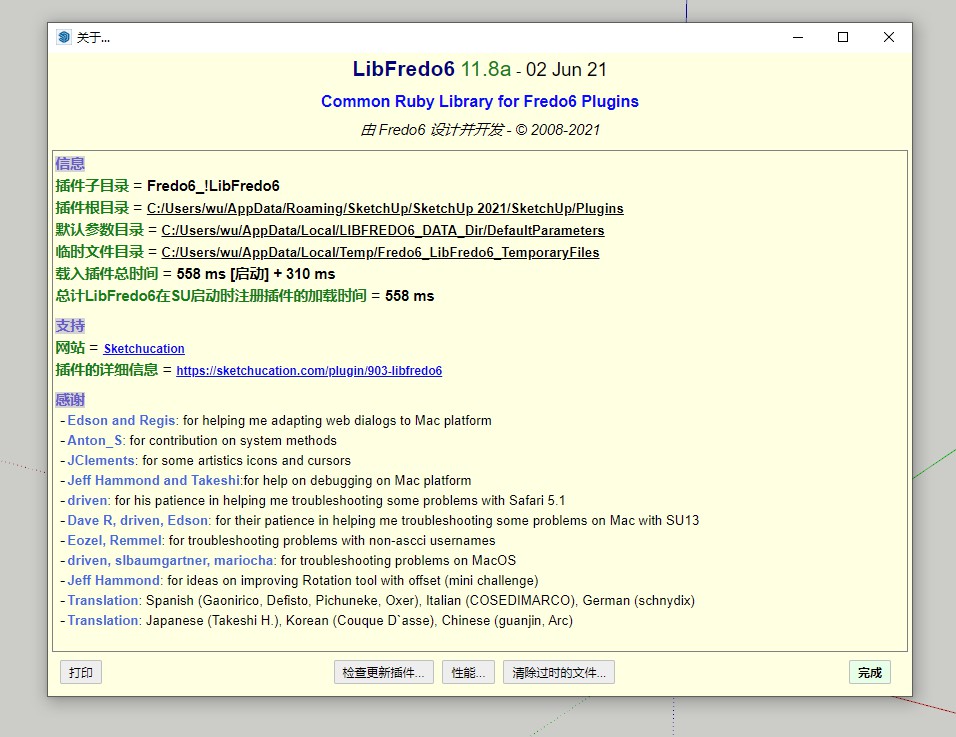This screenshot has height=737, width=956.
Task: Click the 信息 section header
Action: click(x=70, y=164)
